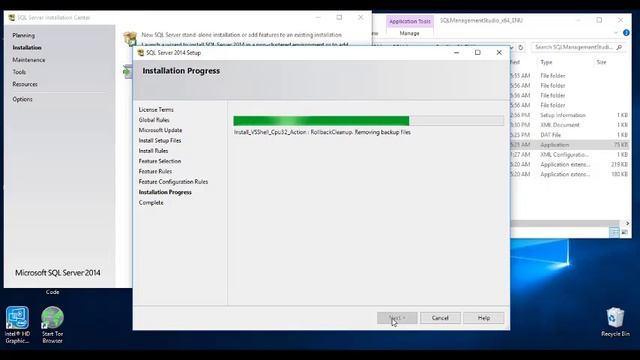Open Start Tor Browser desktop shortcut
640x360 pixels.
coord(52,324)
